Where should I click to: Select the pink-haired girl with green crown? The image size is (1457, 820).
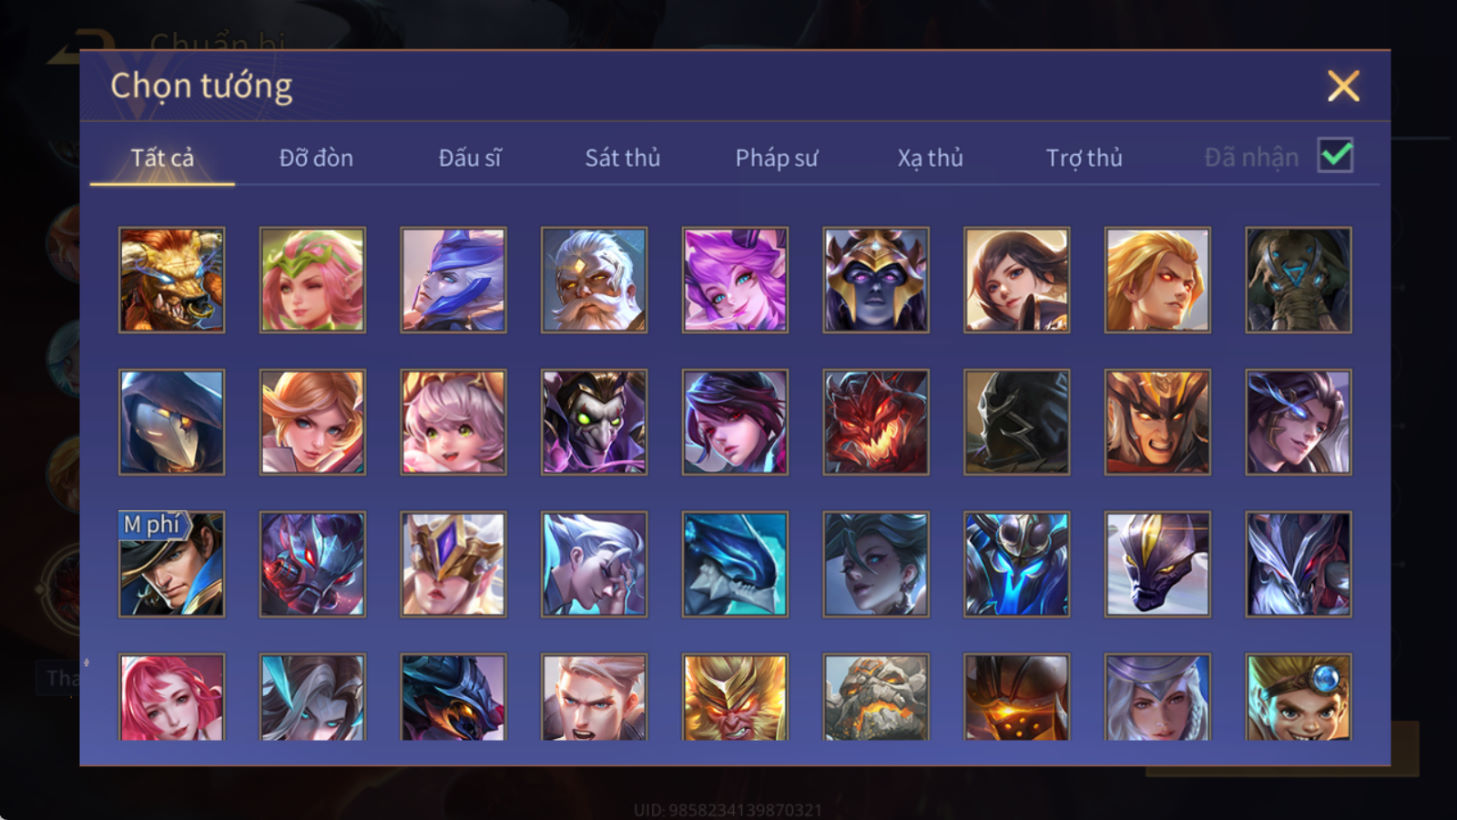(x=313, y=280)
